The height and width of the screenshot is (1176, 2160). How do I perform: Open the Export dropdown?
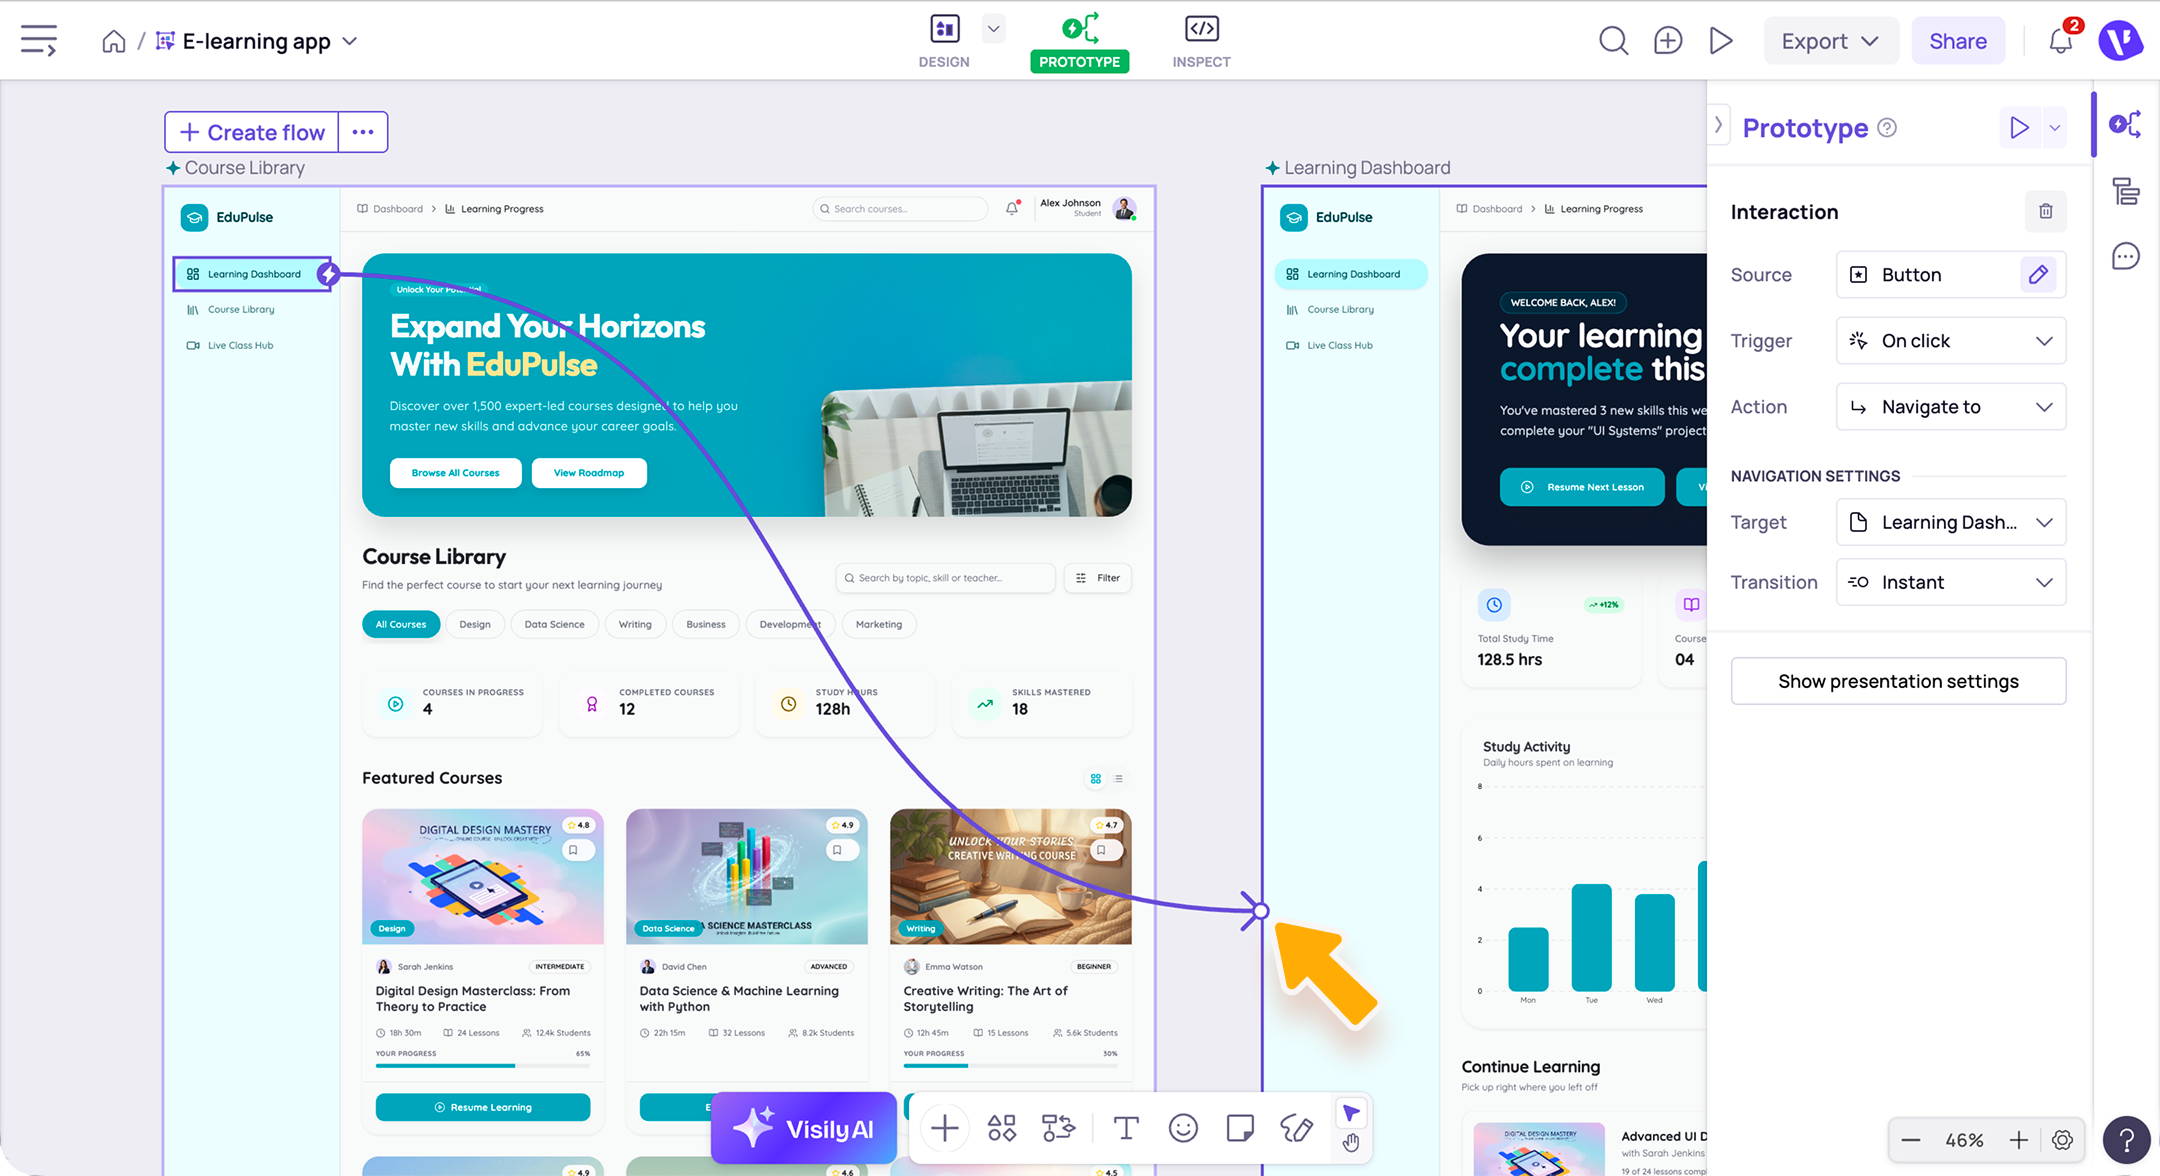pos(1830,41)
